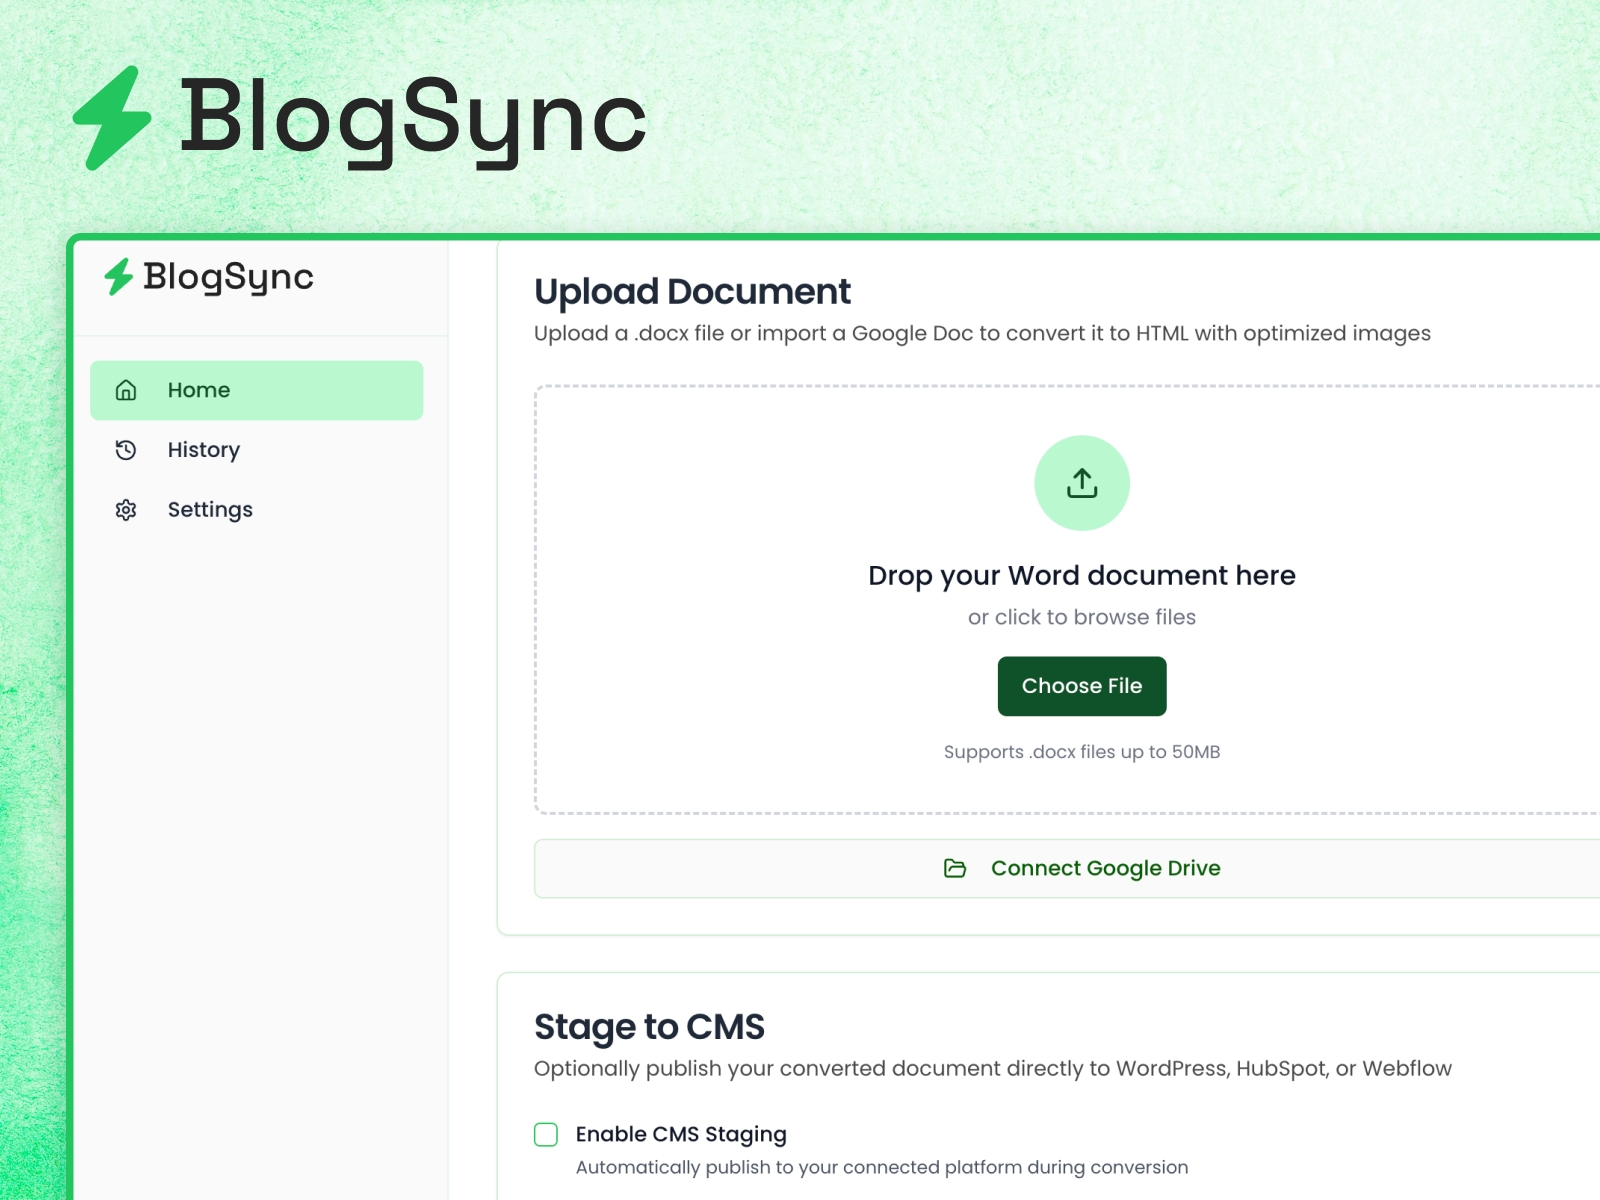This screenshot has width=1600, height=1200.
Task: Click the folder icon beside Connect Google Drive
Action: (x=955, y=868)
